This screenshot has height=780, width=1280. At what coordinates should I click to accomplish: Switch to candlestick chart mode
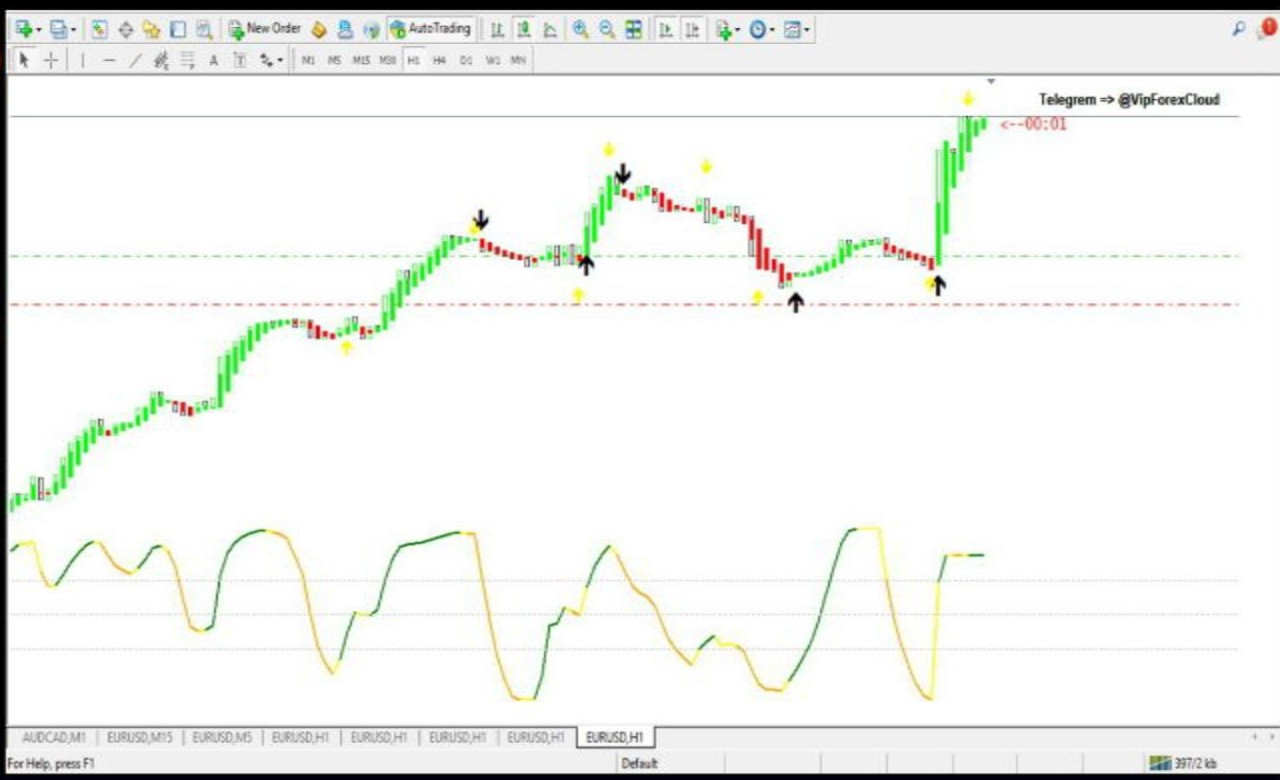[523, 29]
